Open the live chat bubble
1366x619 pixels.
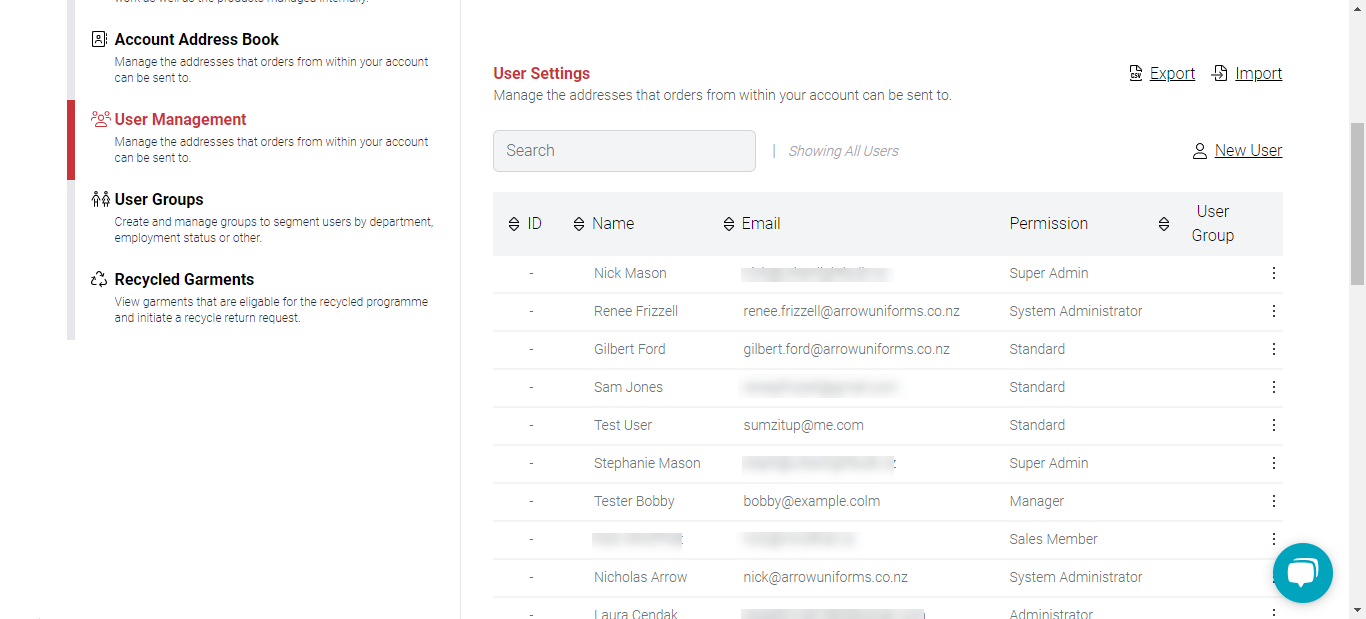click(1302, 573)
